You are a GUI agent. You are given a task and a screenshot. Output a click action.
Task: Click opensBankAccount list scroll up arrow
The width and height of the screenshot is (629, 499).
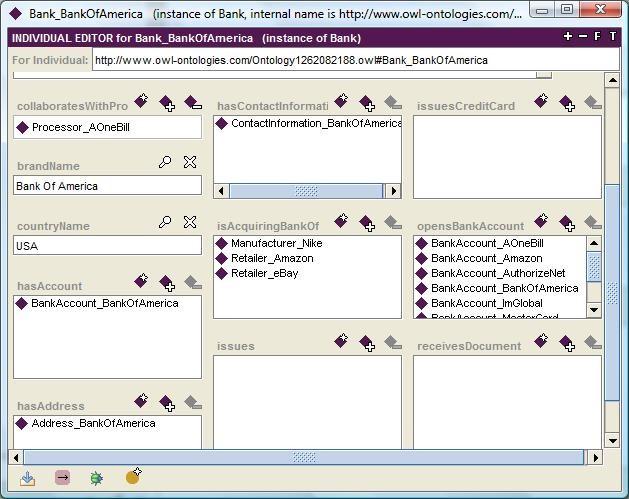click(x=594, y=243)
